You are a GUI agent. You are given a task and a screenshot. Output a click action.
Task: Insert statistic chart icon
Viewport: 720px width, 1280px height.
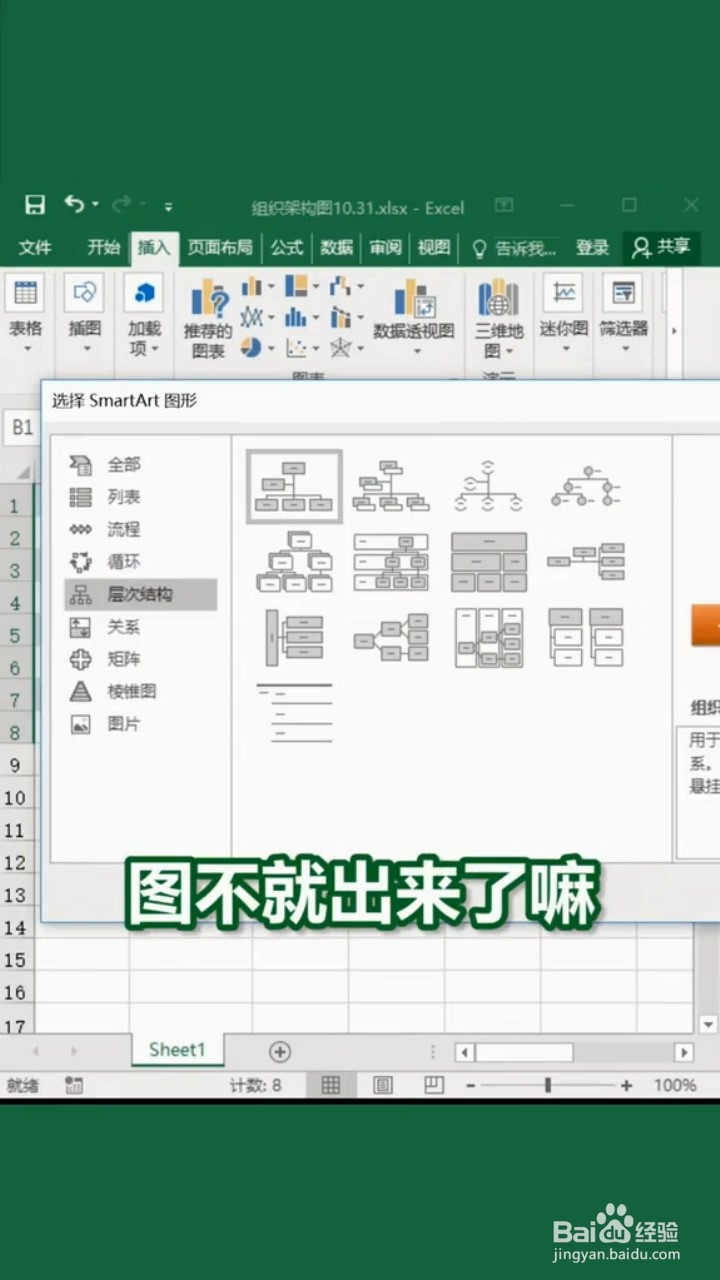pos(302,317)
